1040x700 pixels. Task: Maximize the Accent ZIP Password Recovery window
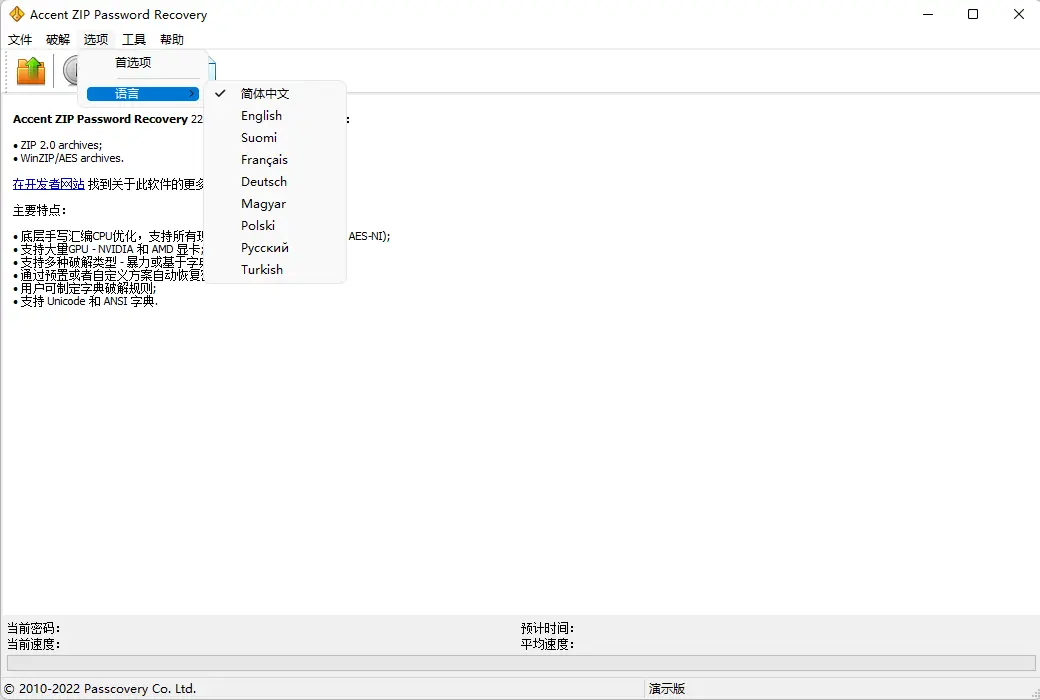coord(973,14)
